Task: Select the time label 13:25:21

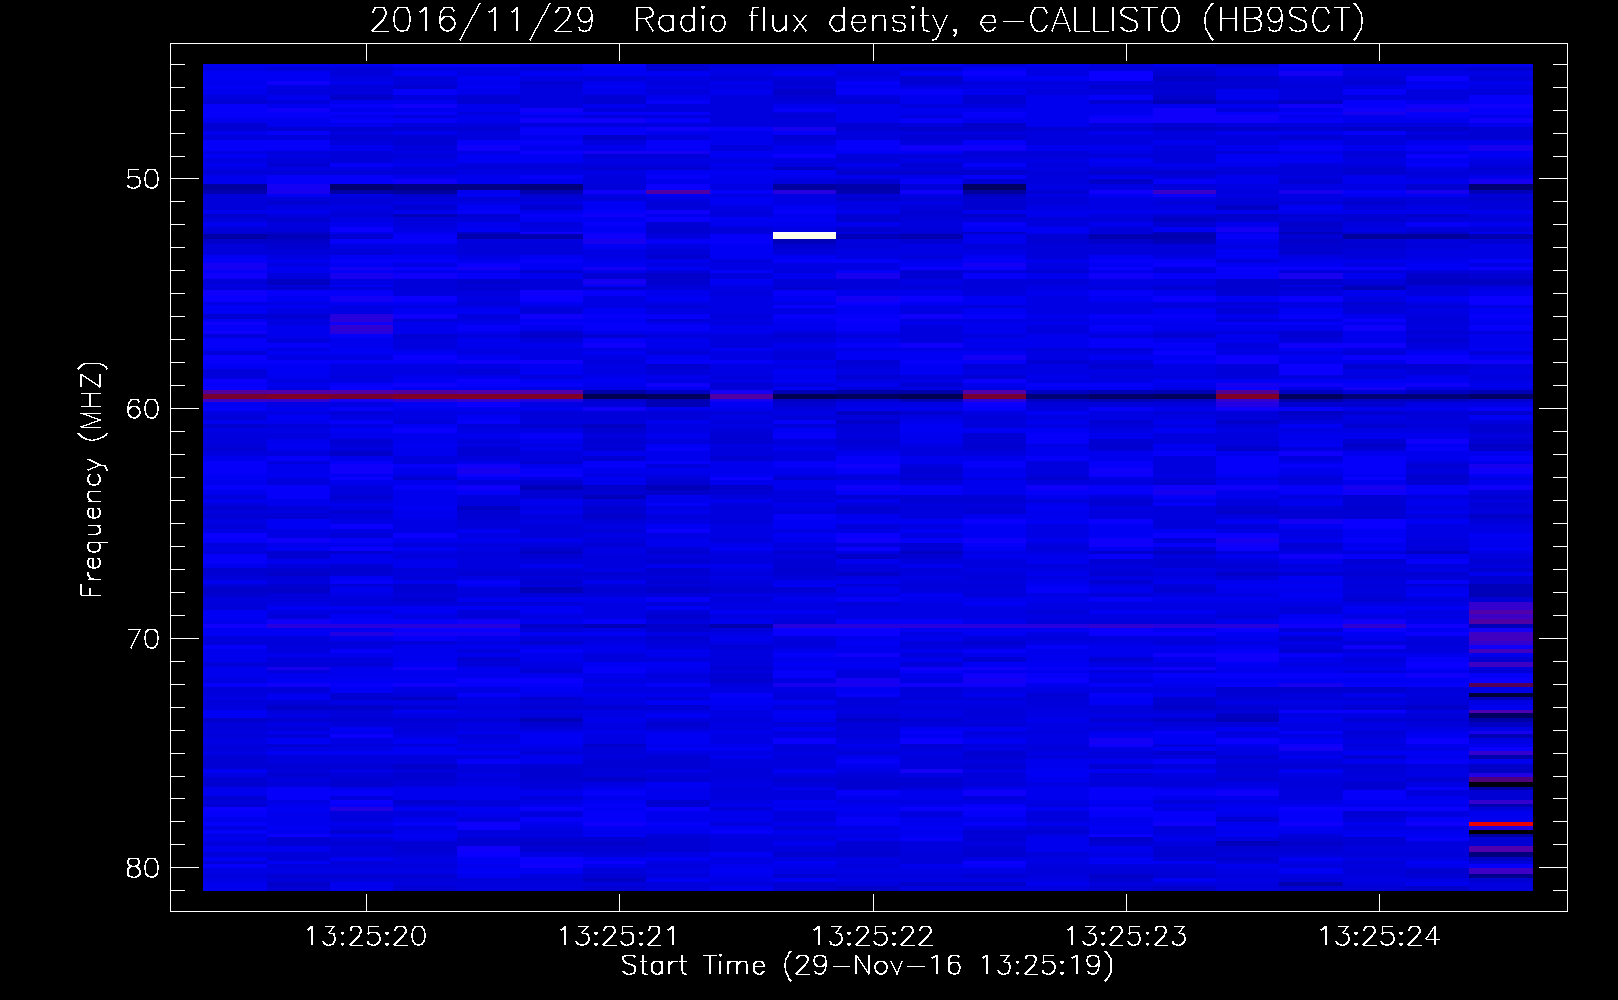Action: (619, 937)
